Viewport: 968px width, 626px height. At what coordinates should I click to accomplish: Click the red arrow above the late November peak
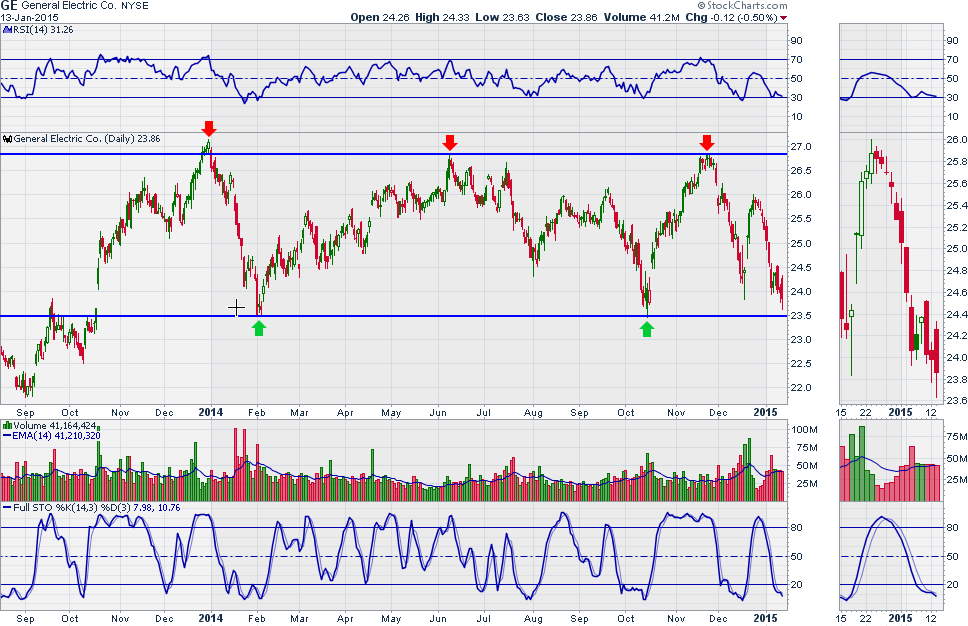(x=707, y=143)
